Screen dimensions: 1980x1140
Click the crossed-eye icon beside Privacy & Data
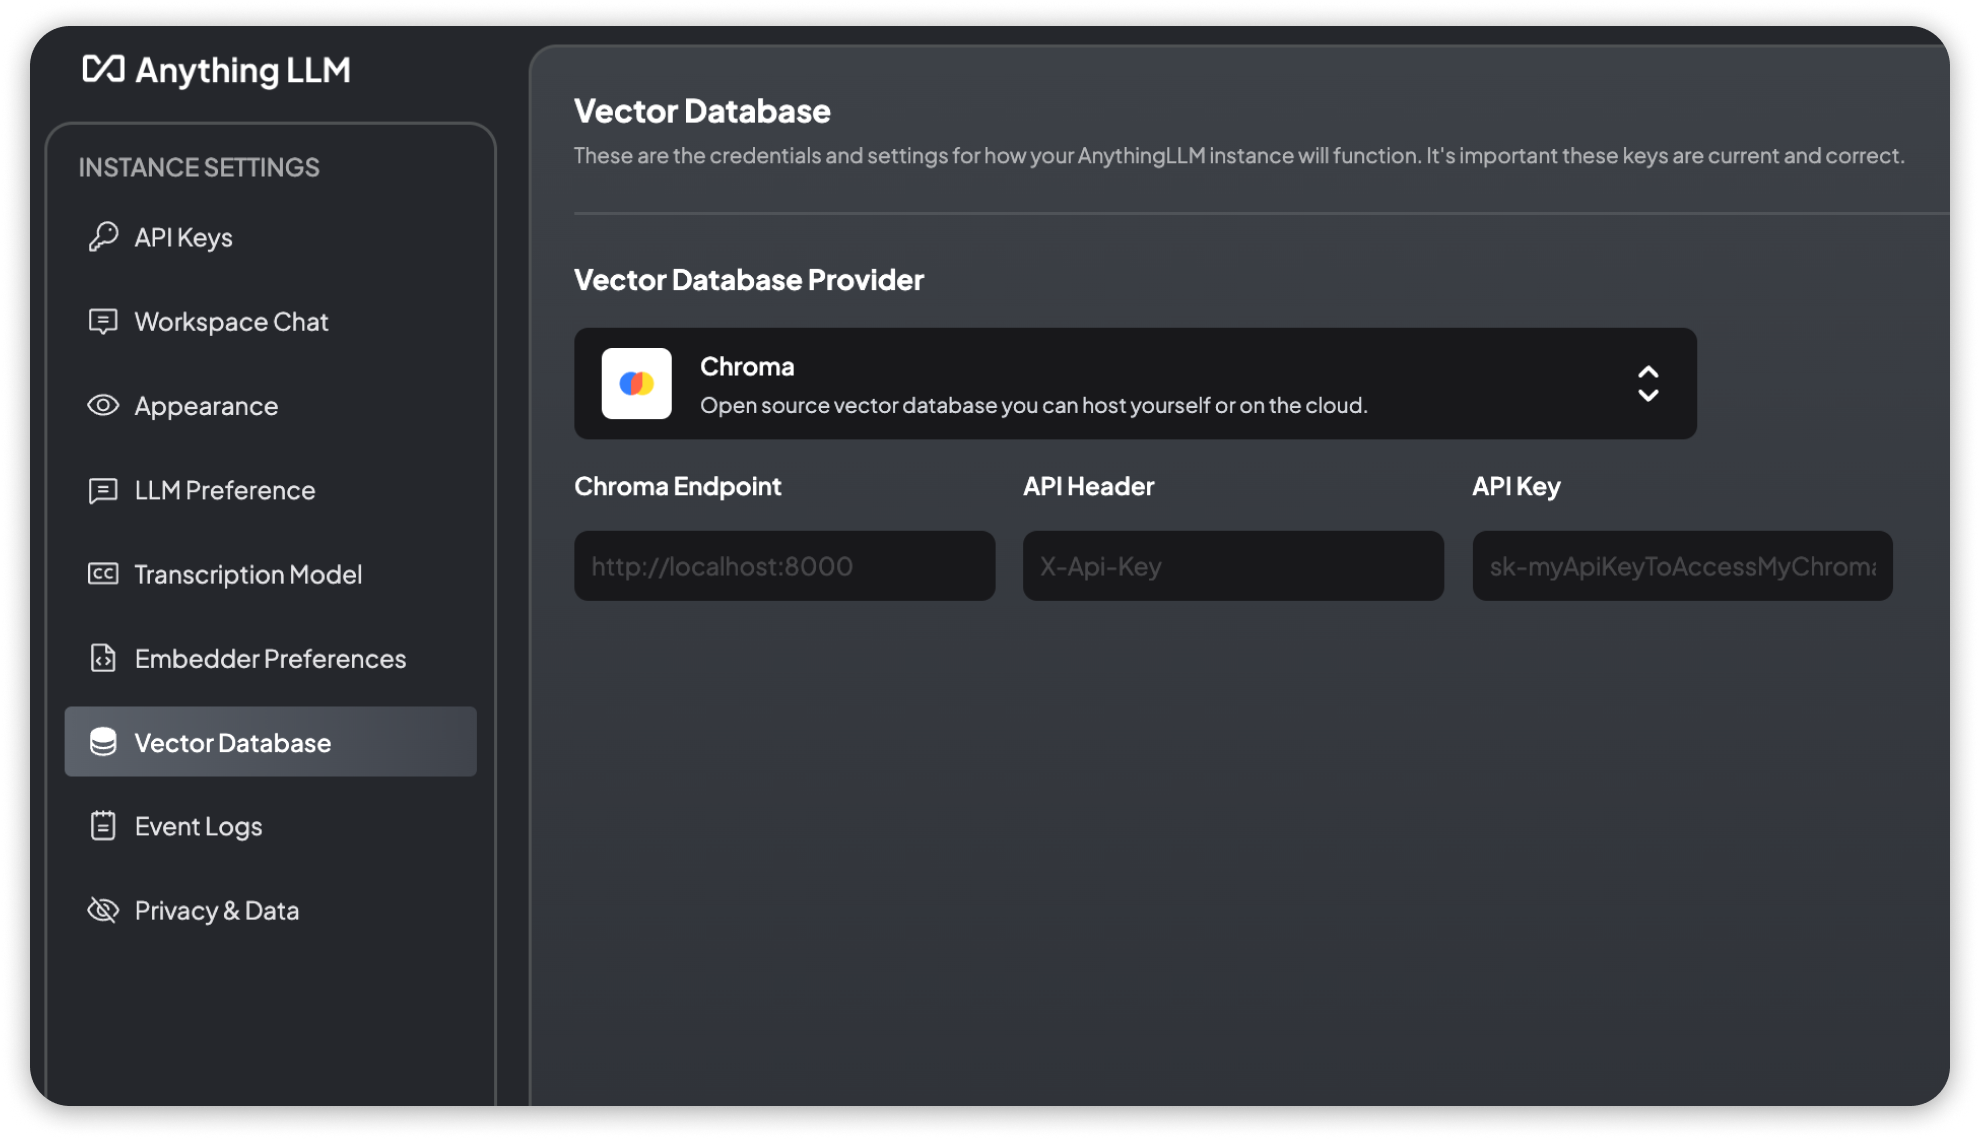point(103,910)
